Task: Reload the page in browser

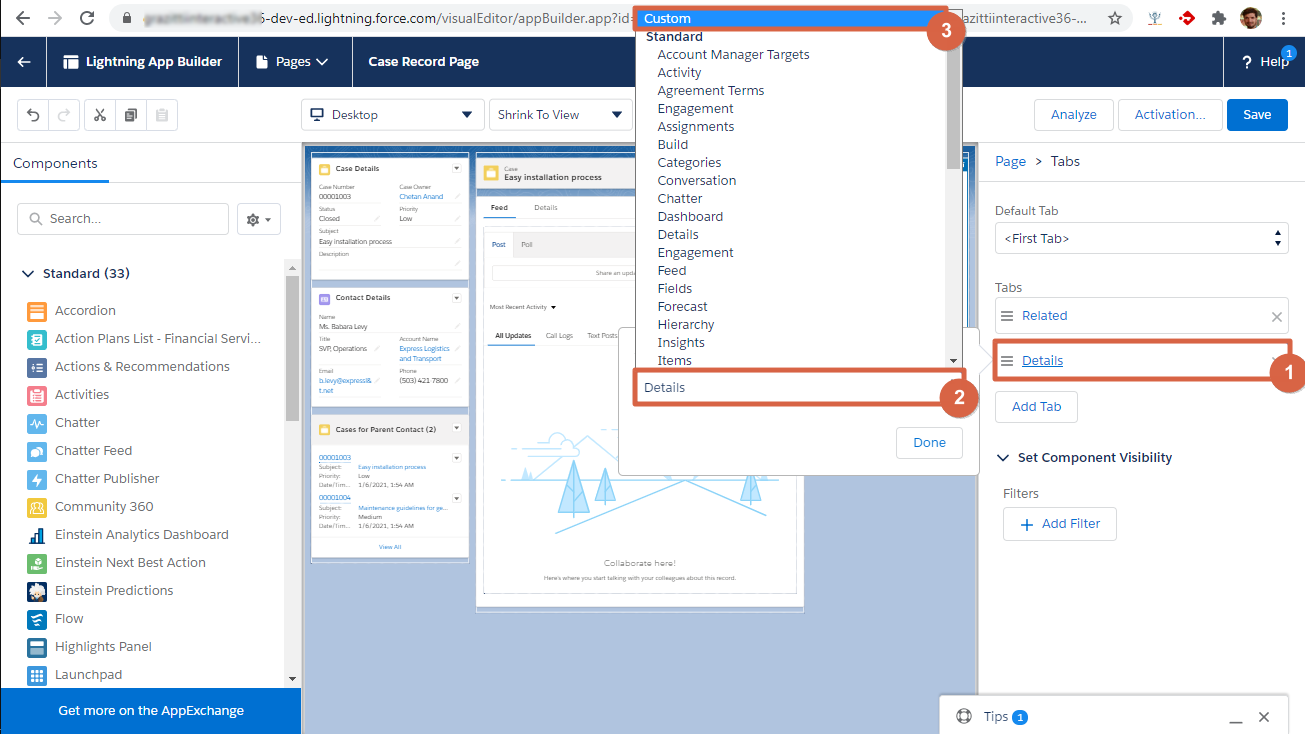Action: (87, 18)
